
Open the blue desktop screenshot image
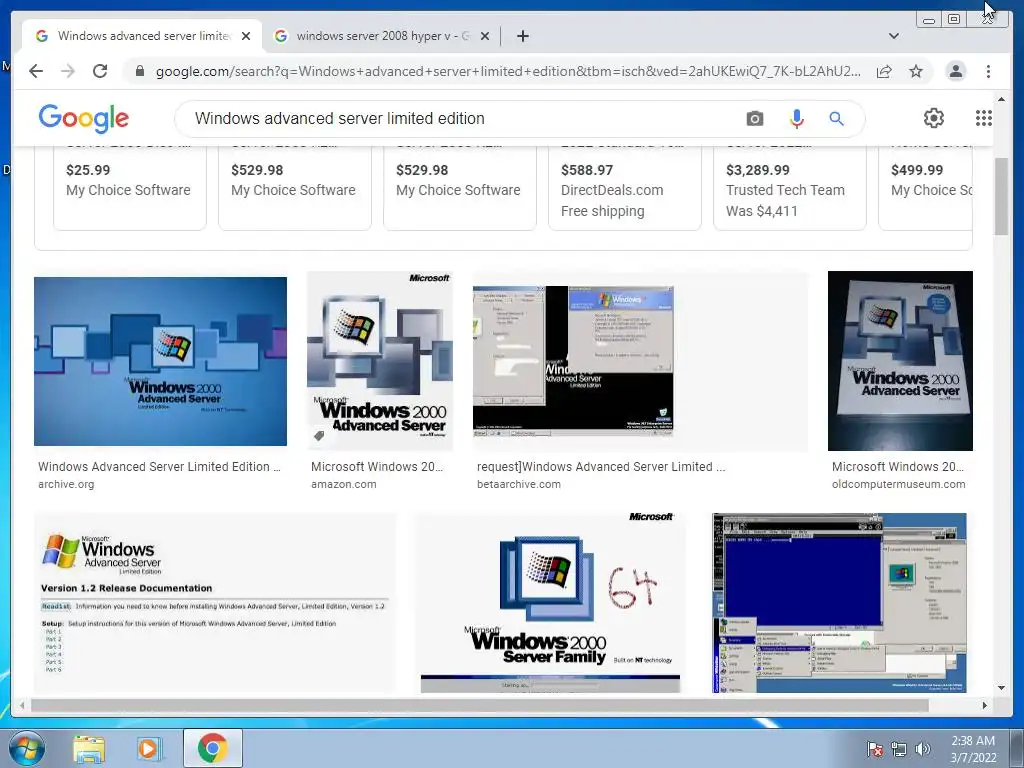[839, 602]
